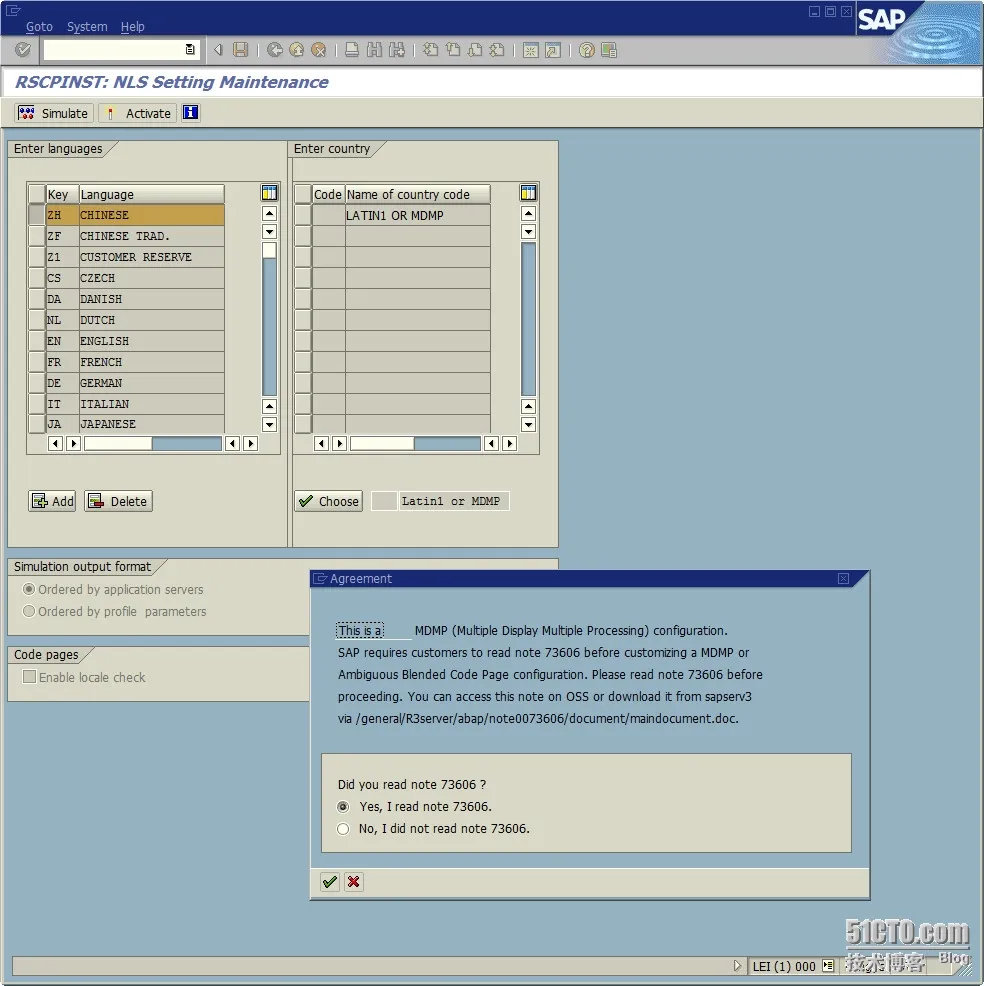Screen dimensions: 984x986
Task: Open table settings icon of country table
Action: 528,192
